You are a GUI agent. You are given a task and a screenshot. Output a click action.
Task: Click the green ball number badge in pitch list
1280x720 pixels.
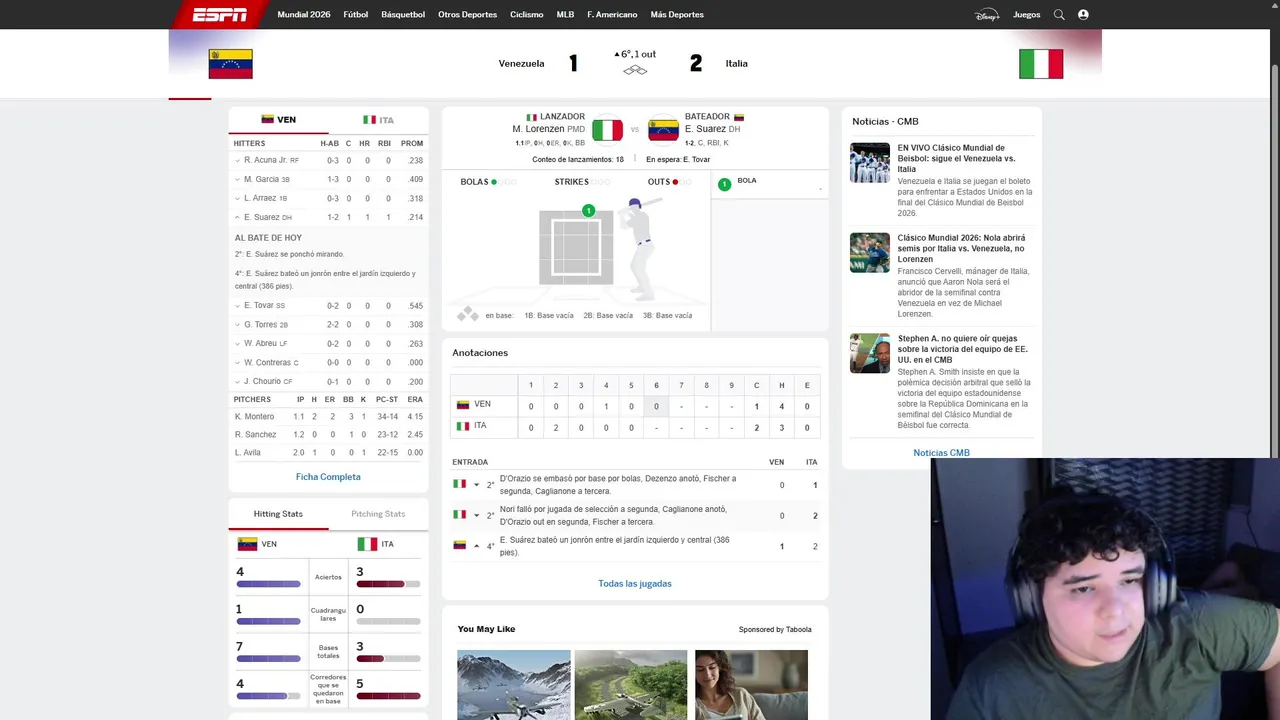point(724,185)
